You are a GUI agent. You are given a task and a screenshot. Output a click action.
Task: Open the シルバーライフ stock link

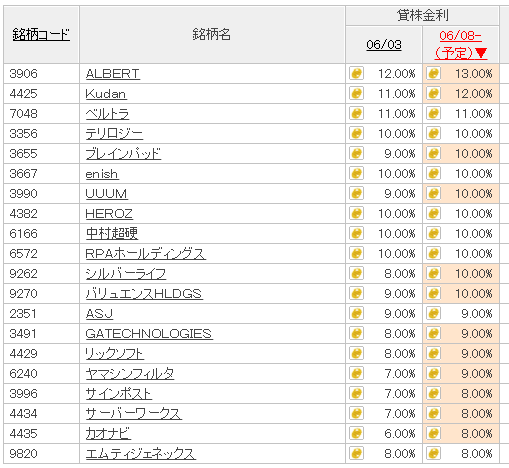(126, 274)
